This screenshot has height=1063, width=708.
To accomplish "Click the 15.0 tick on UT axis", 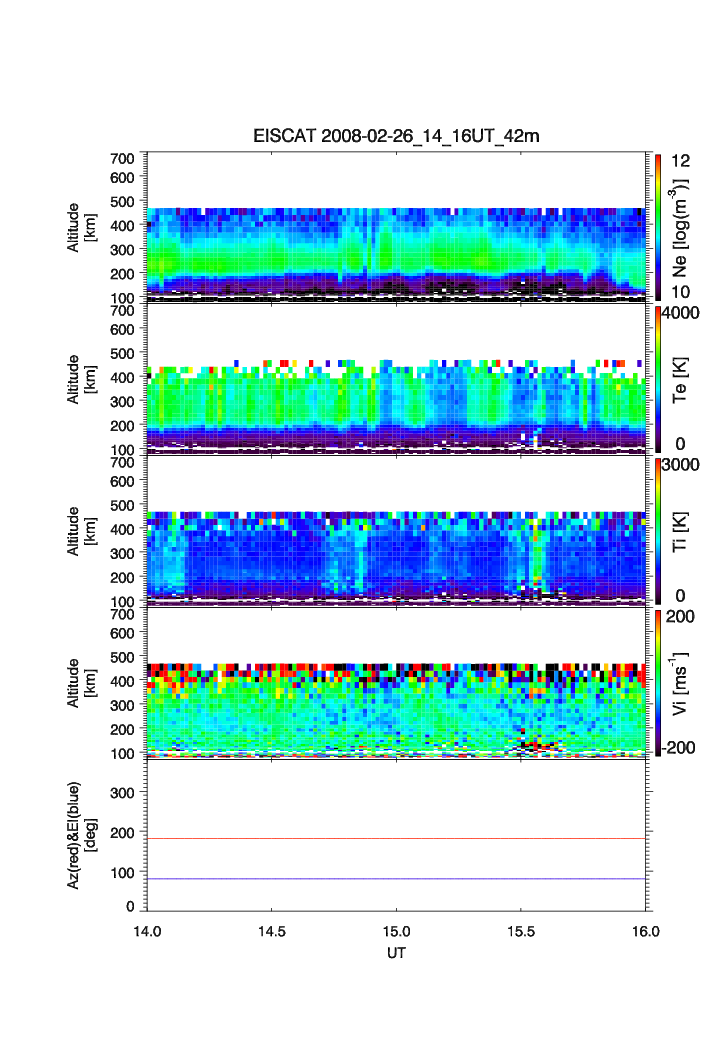I will point(398,931).
